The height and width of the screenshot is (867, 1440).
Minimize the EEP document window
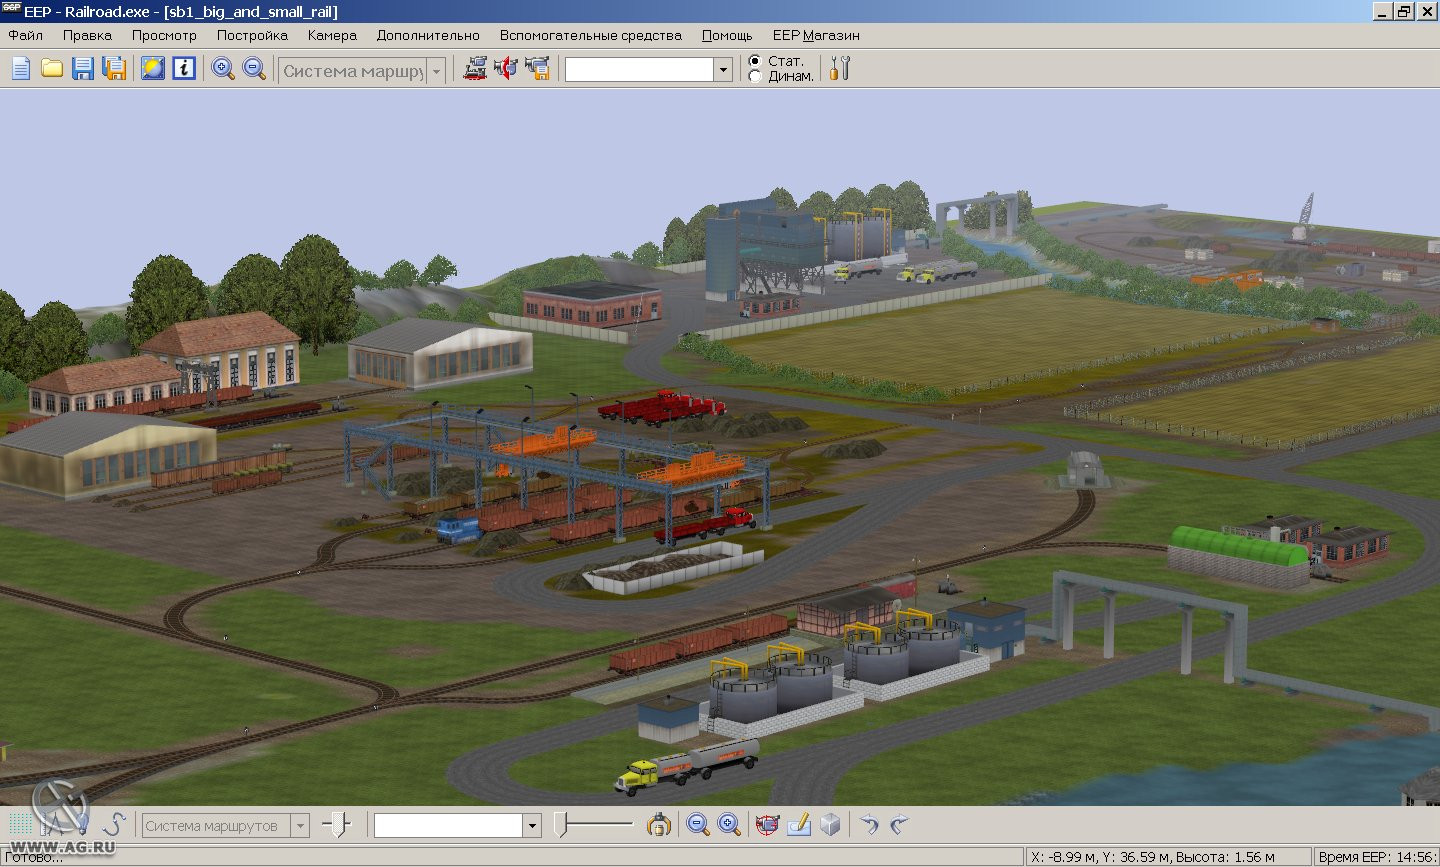pos(1384,12)
